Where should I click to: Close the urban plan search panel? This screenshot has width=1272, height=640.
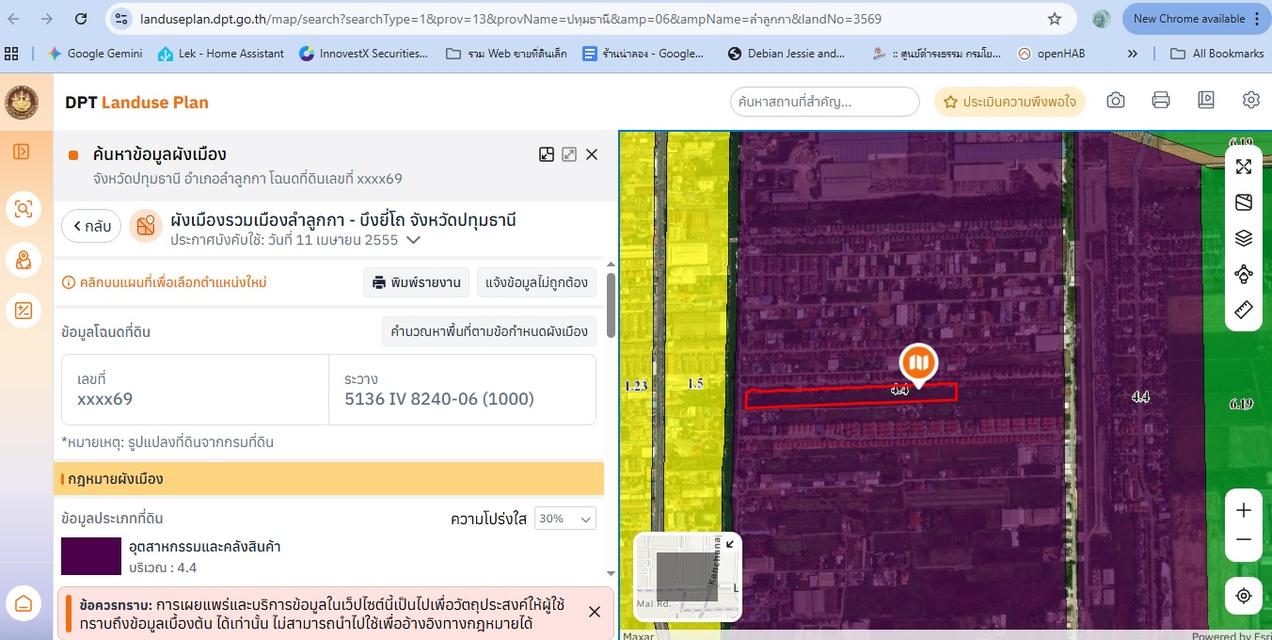[592, 154]
